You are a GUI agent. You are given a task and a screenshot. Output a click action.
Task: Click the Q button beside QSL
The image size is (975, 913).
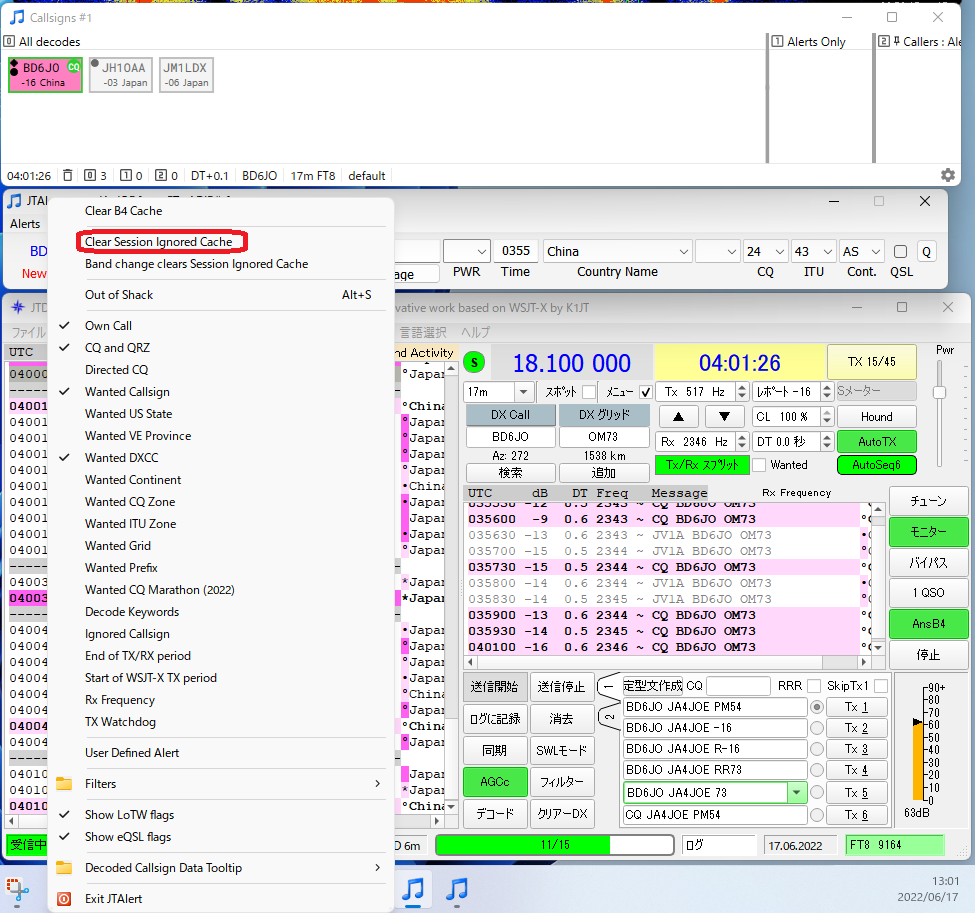926,251
